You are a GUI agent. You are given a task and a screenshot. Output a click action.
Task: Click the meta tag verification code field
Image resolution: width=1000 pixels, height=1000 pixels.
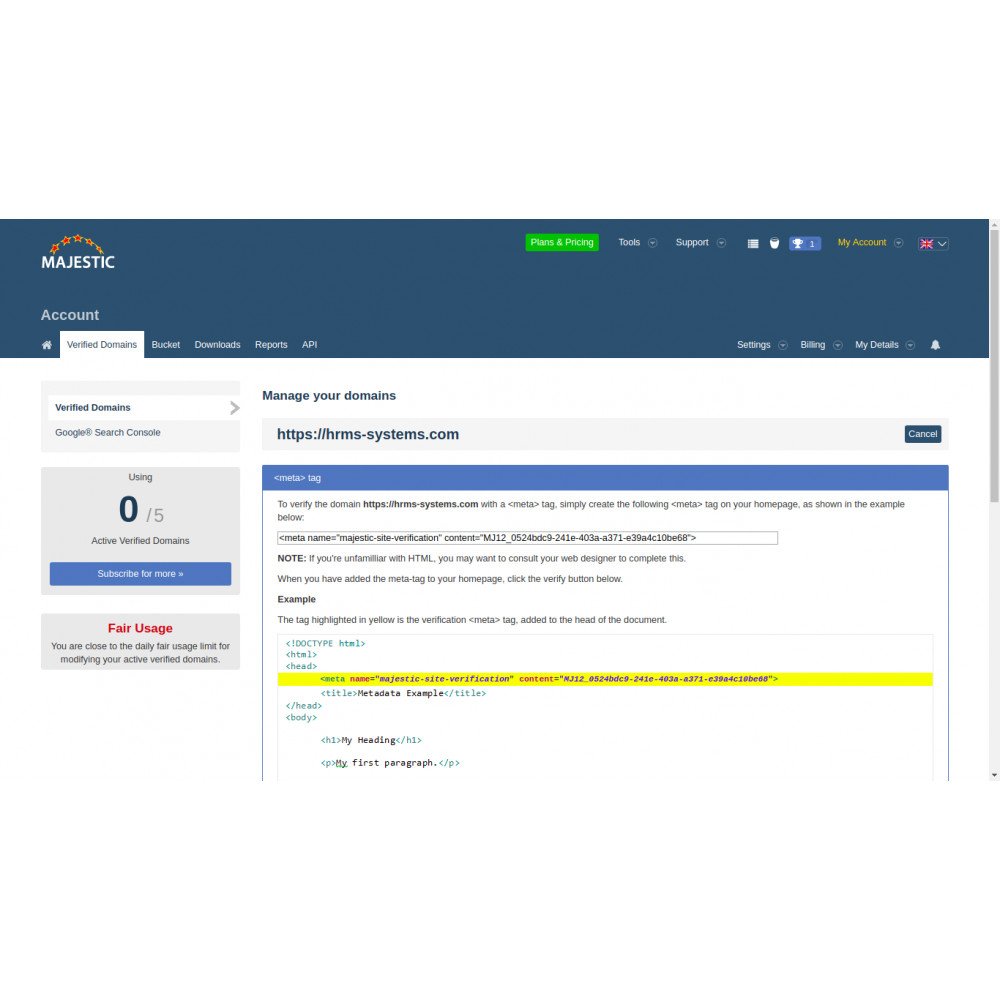click(527, 538)
